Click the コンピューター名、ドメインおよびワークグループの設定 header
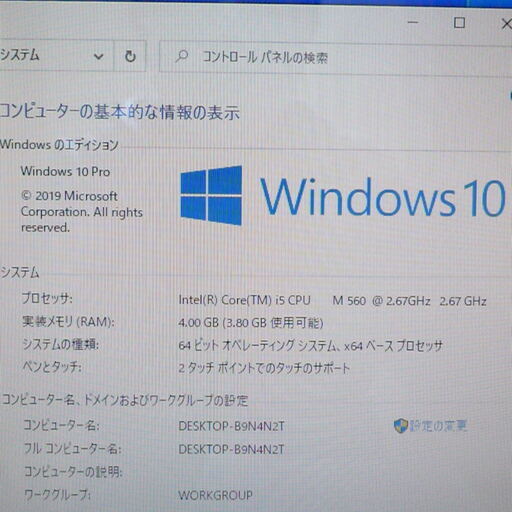512x512 pixels. [125, 400]
